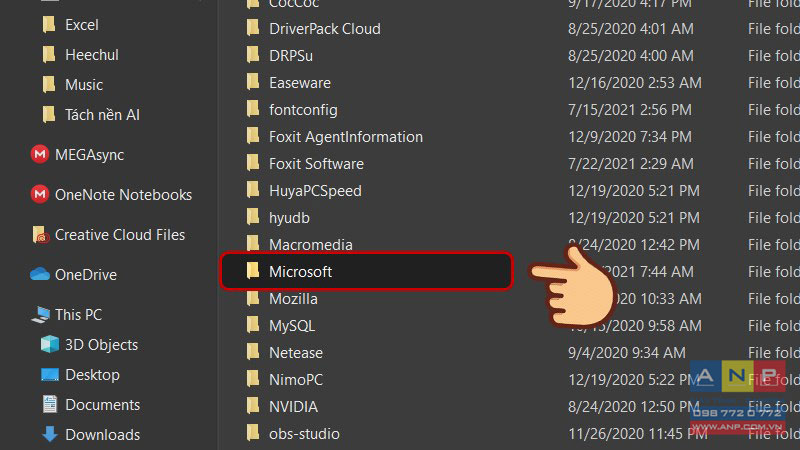Select the DriverPack Cloud folder name

324,29
